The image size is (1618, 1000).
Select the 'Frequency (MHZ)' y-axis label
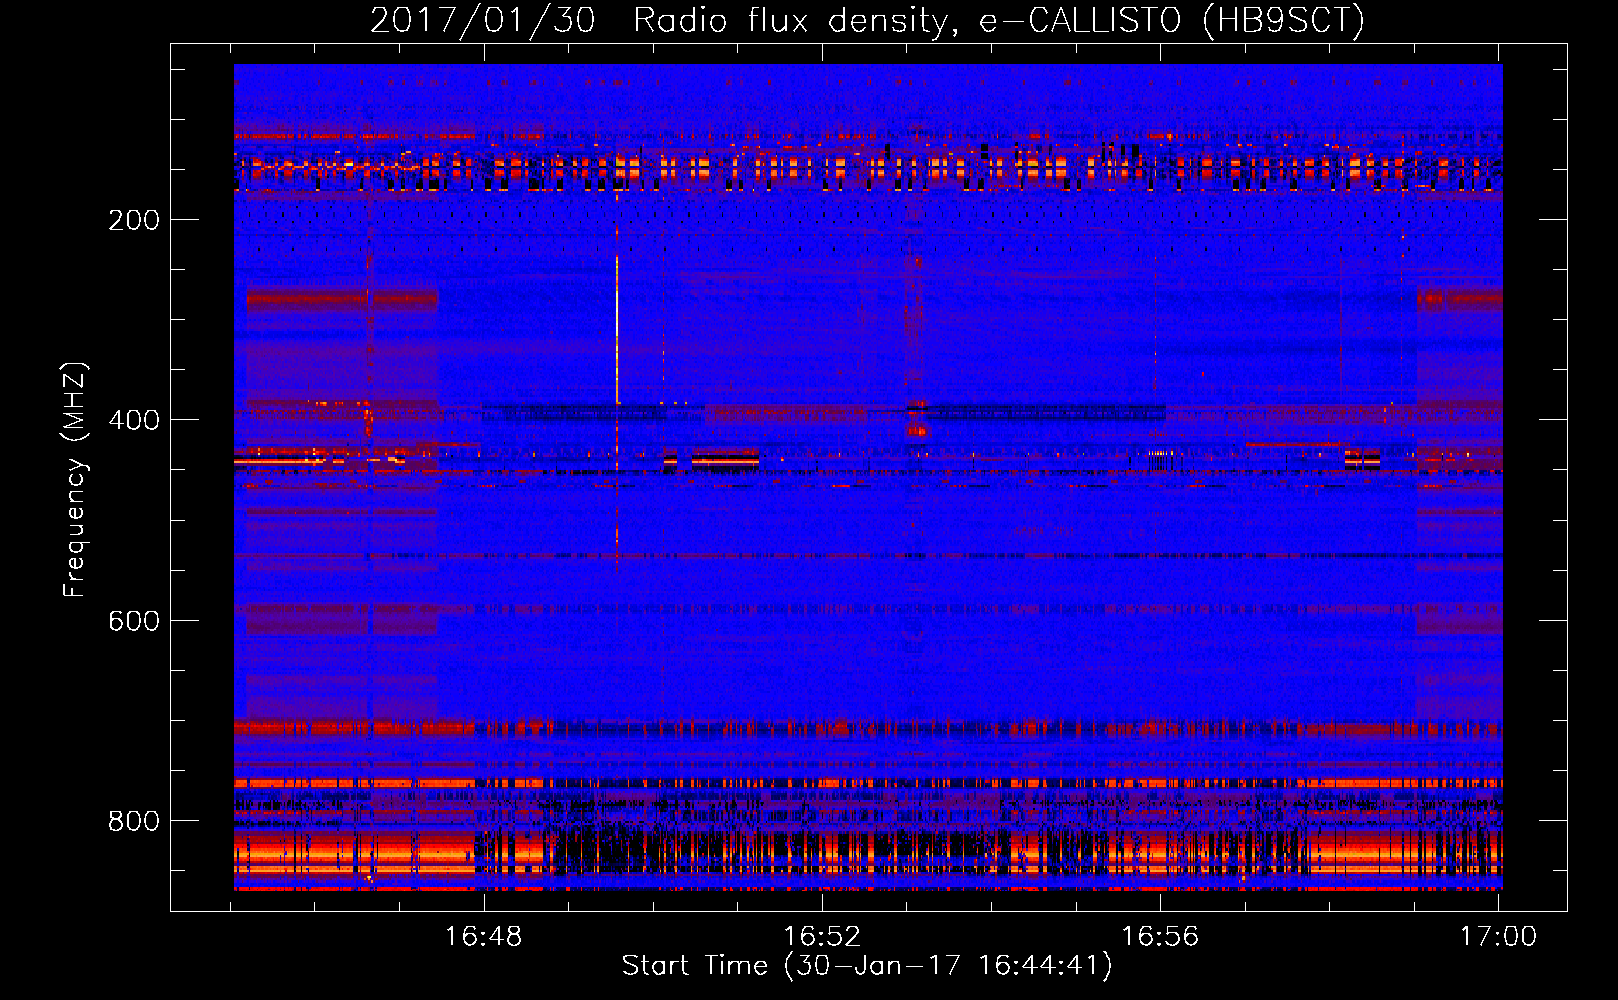(74, 479)
